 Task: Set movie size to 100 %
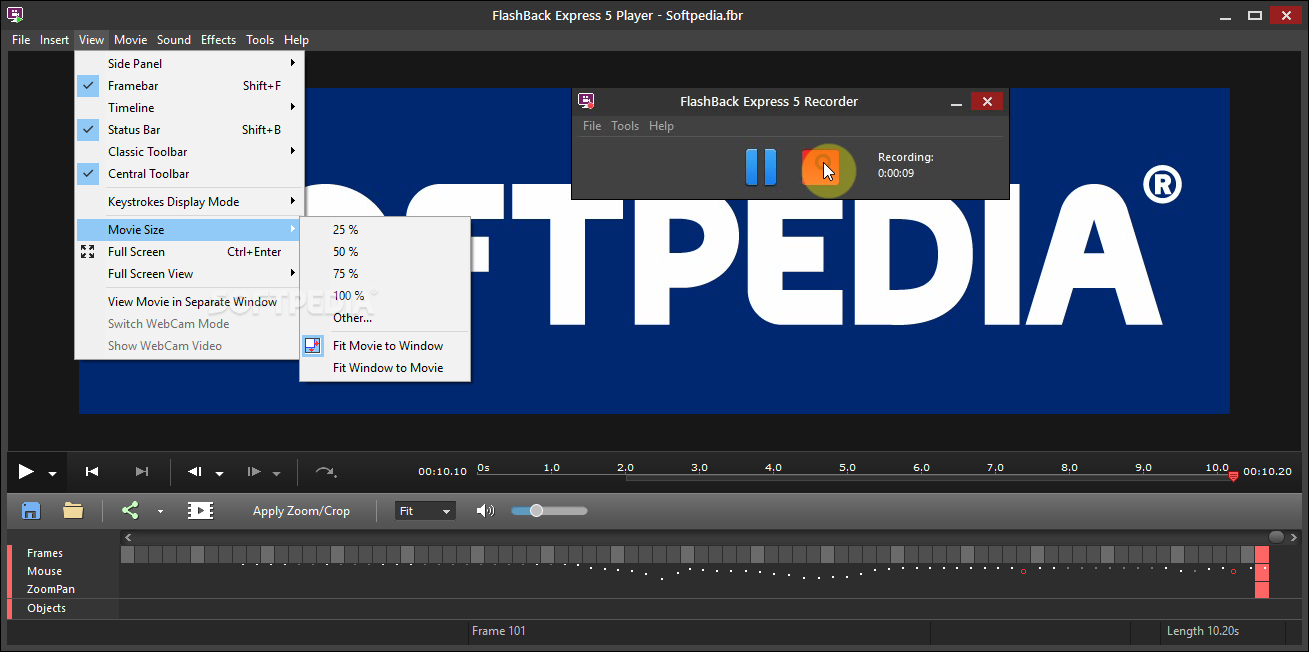pos(385,296)
